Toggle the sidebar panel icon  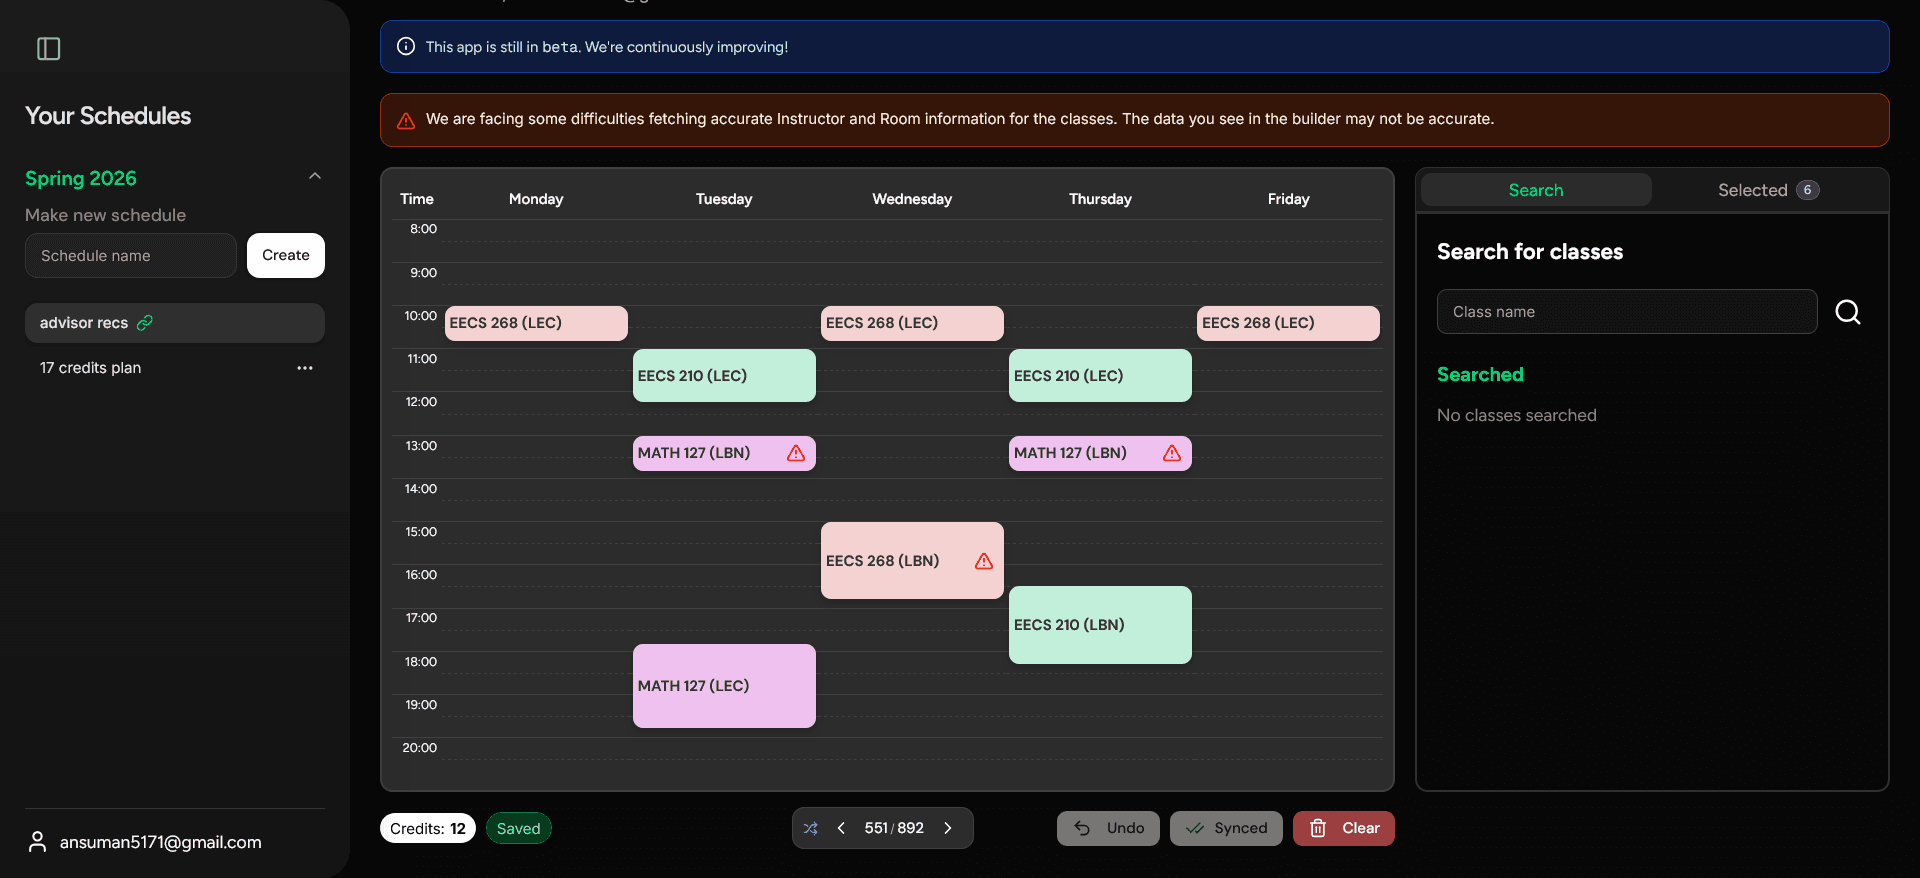click(x=48, y=48)
